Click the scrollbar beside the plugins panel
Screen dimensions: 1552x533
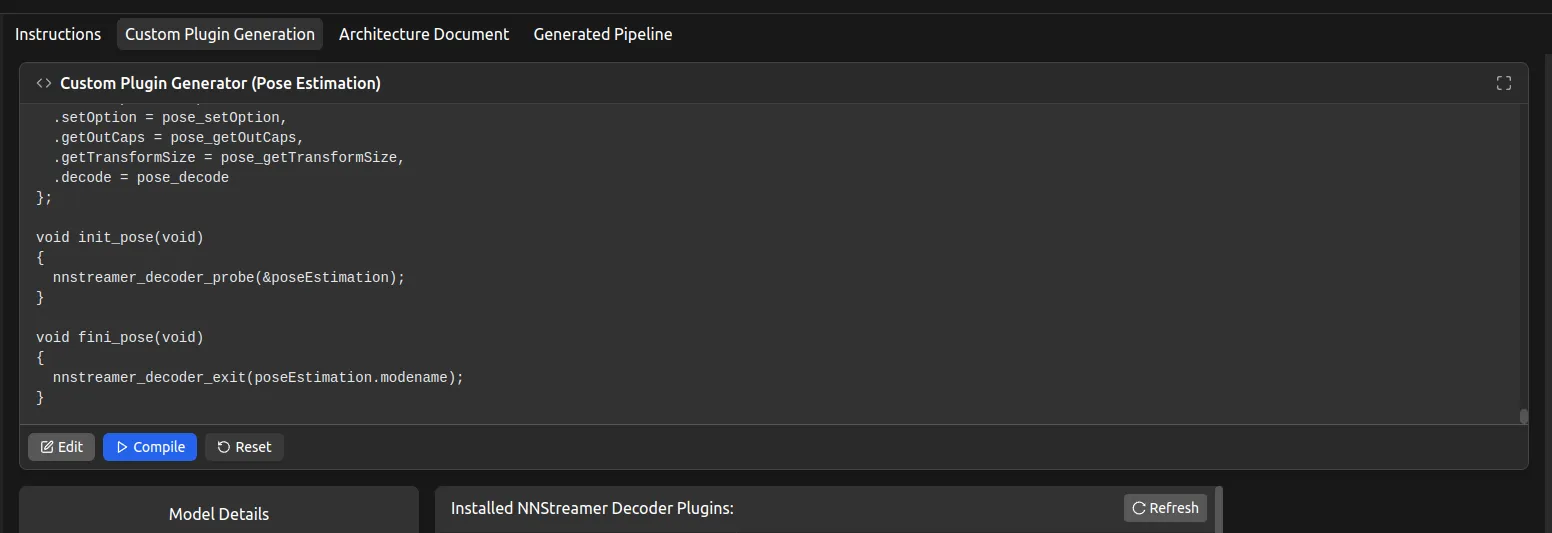coord(1219,509)
